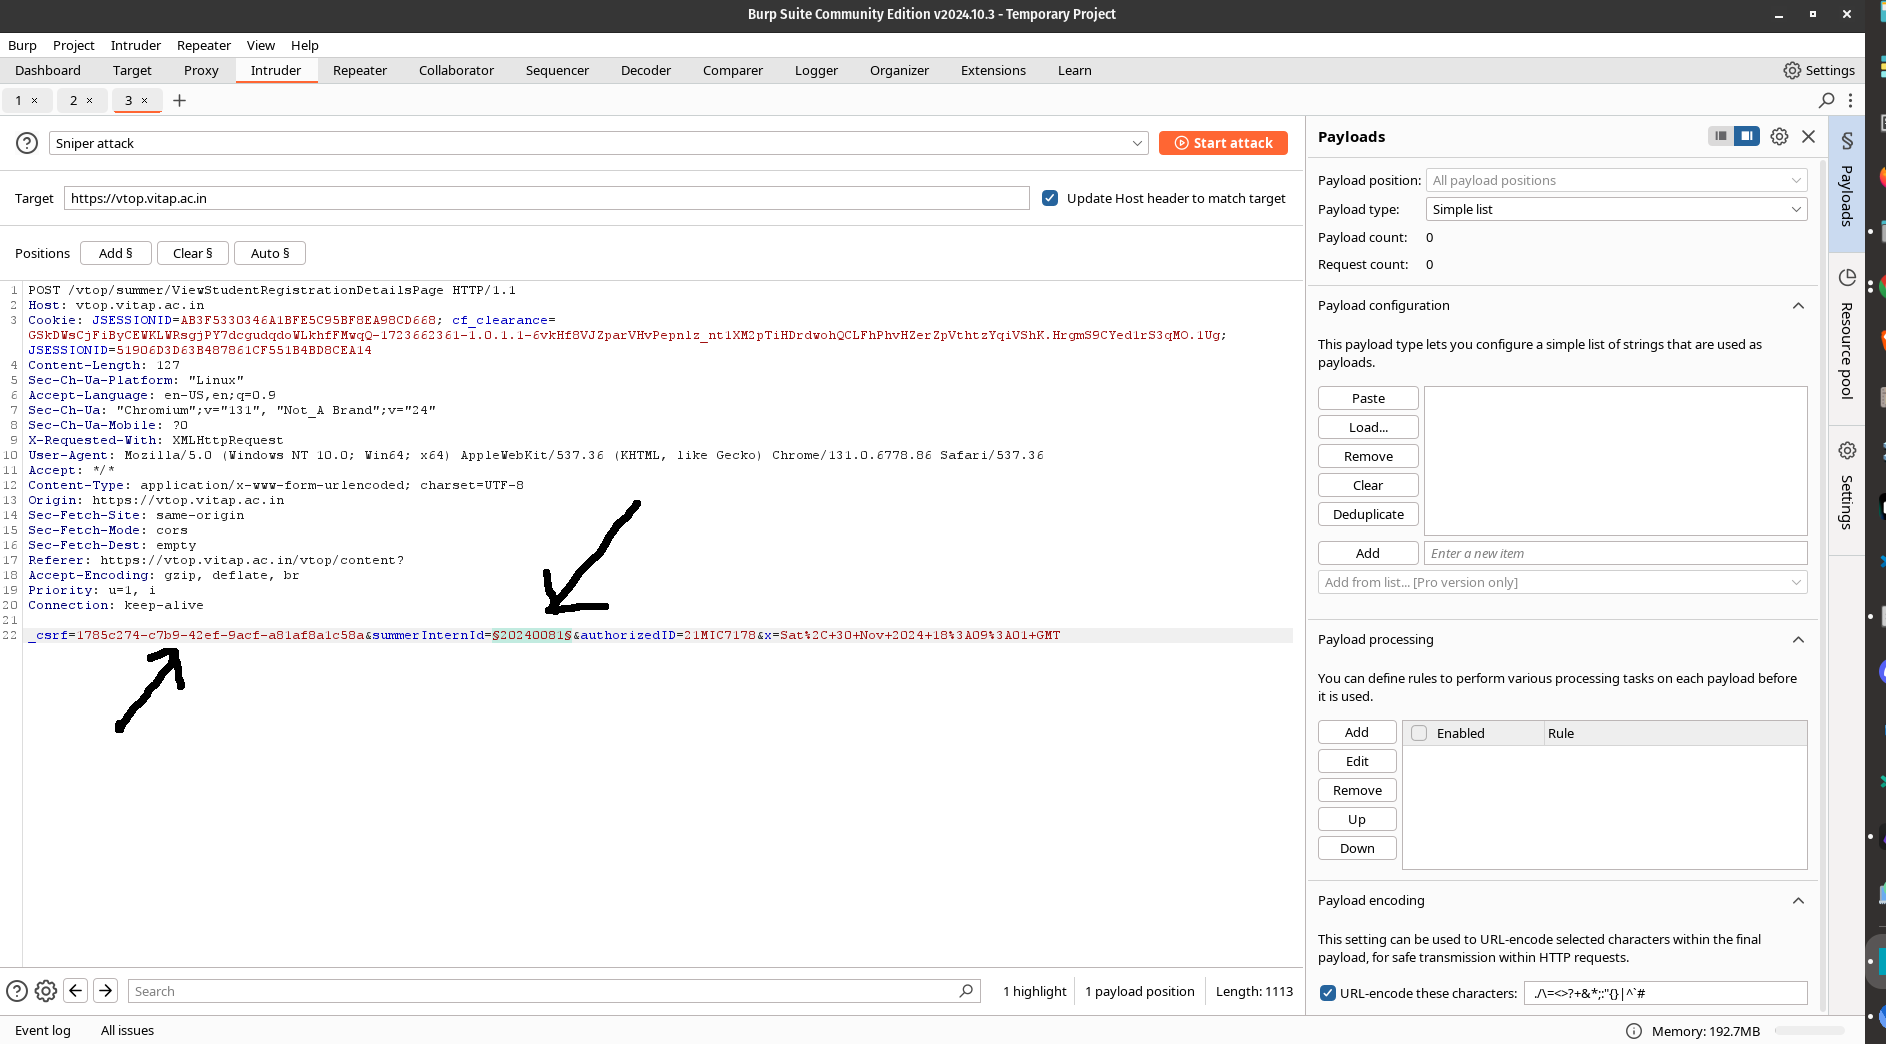The height and width of the screenshot is (1044, 1886).
Task: Click the Start attack button
Action: pos(1223,143)
